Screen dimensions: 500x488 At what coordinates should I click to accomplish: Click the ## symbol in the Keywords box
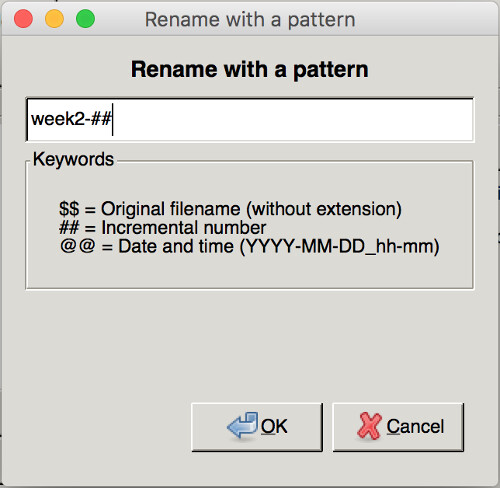pyautogui.click(x=69, y=228)
